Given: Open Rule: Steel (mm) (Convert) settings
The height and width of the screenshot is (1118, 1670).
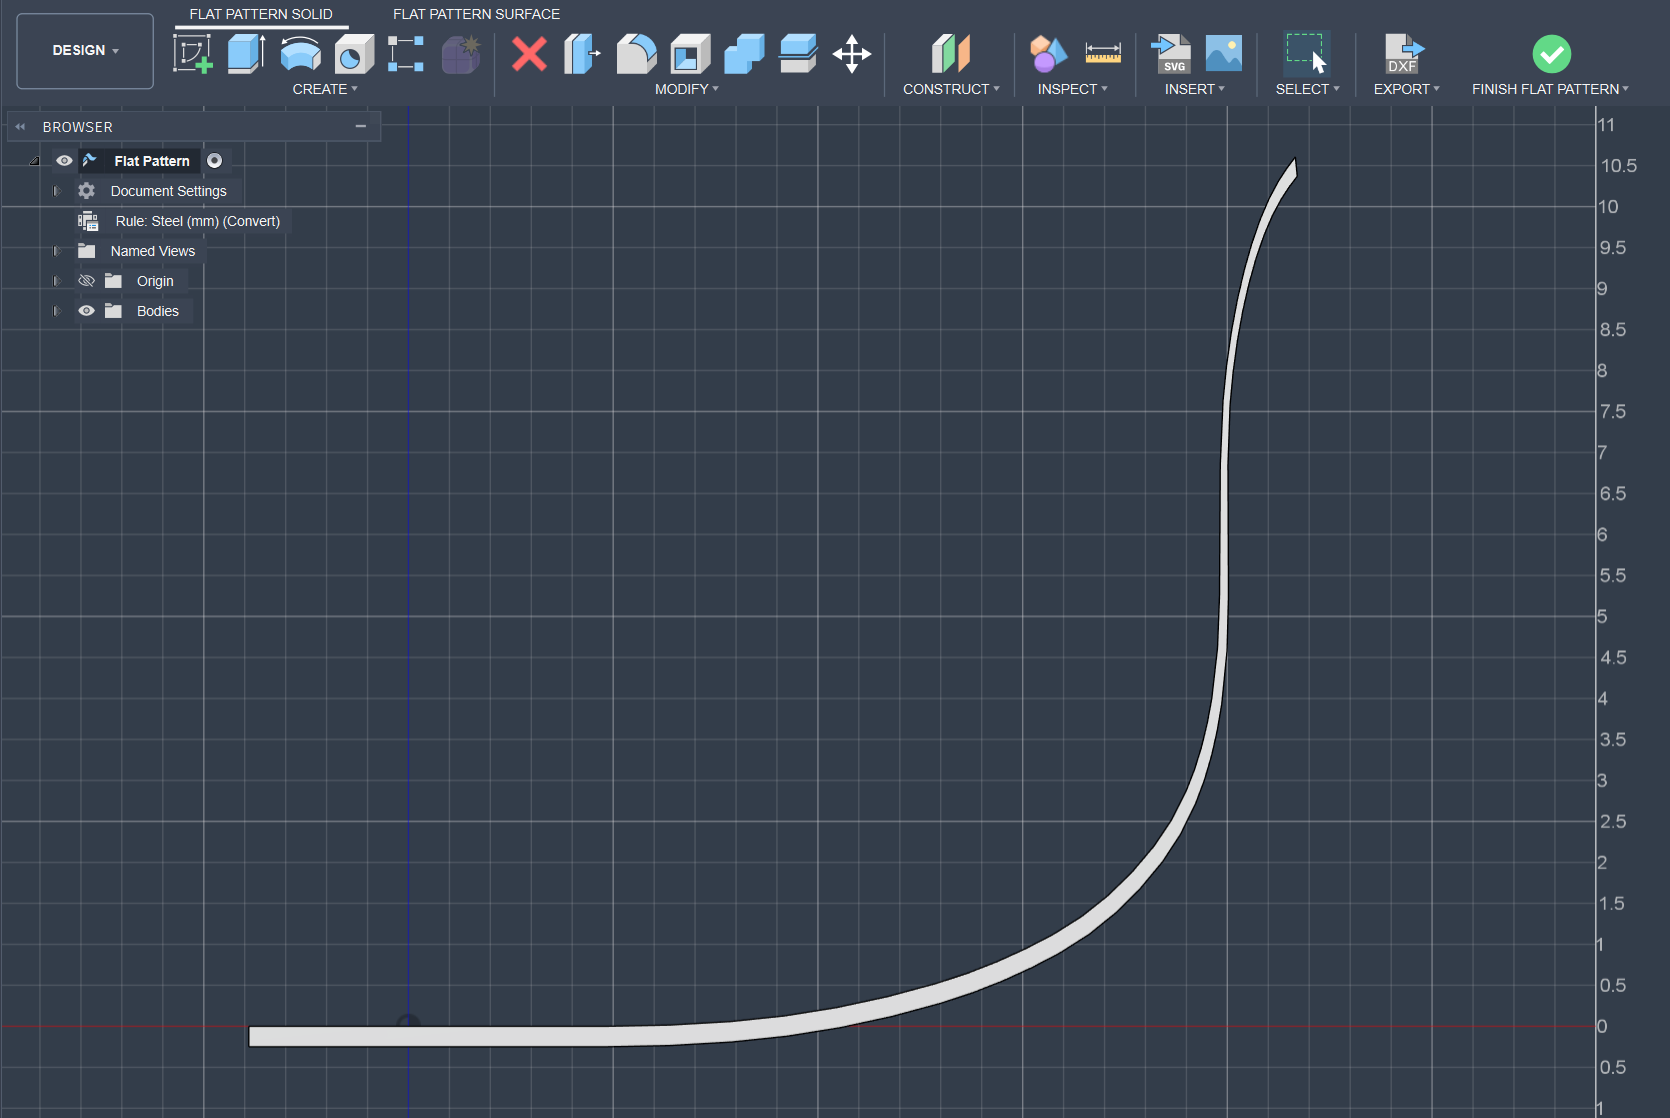Looking at the screenshot, I should click(196, 221).
